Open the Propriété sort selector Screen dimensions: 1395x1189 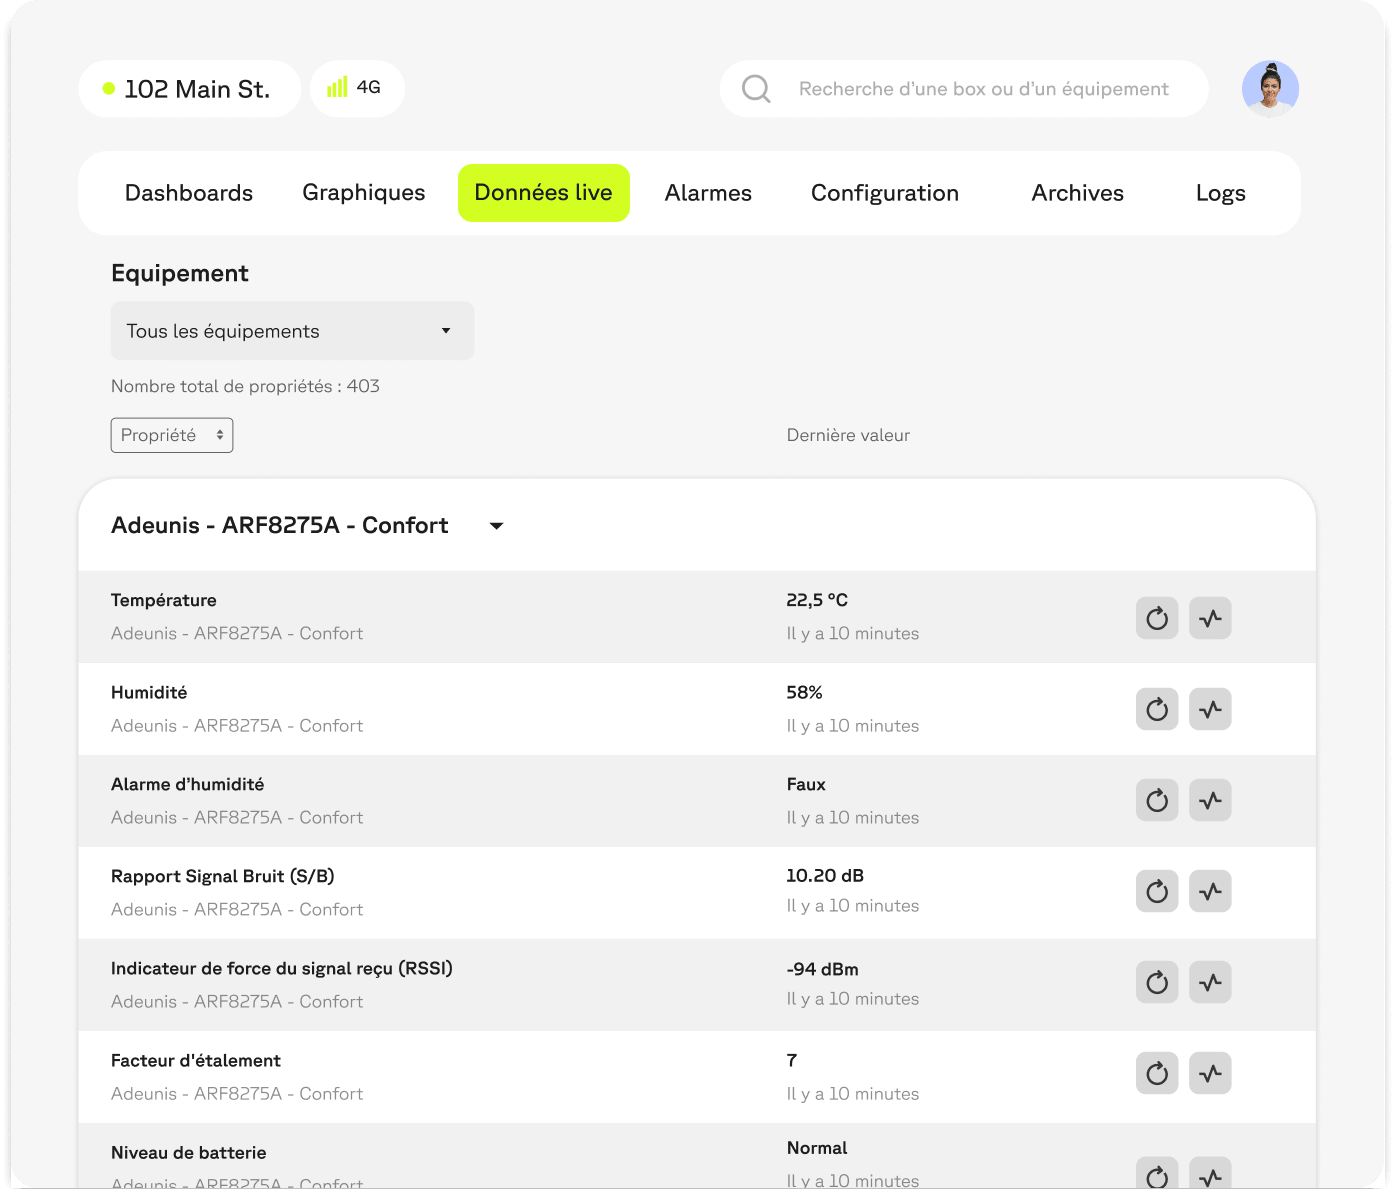click(x=171, y=435)
